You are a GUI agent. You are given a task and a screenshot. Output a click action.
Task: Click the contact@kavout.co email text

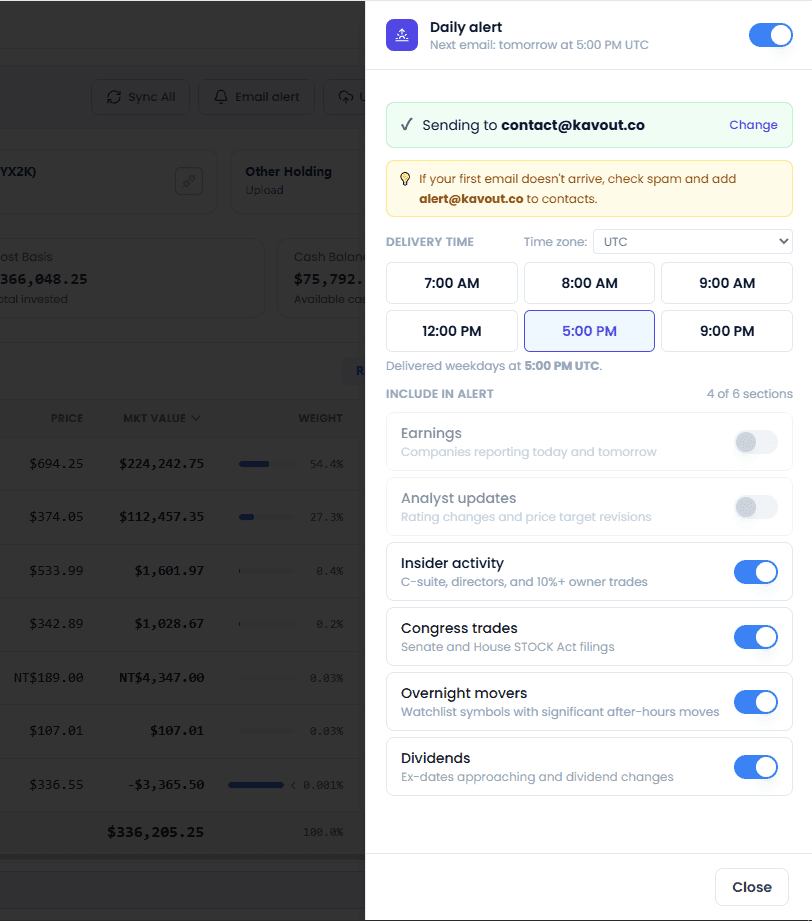pyautogui.click(x=573, y=125)
